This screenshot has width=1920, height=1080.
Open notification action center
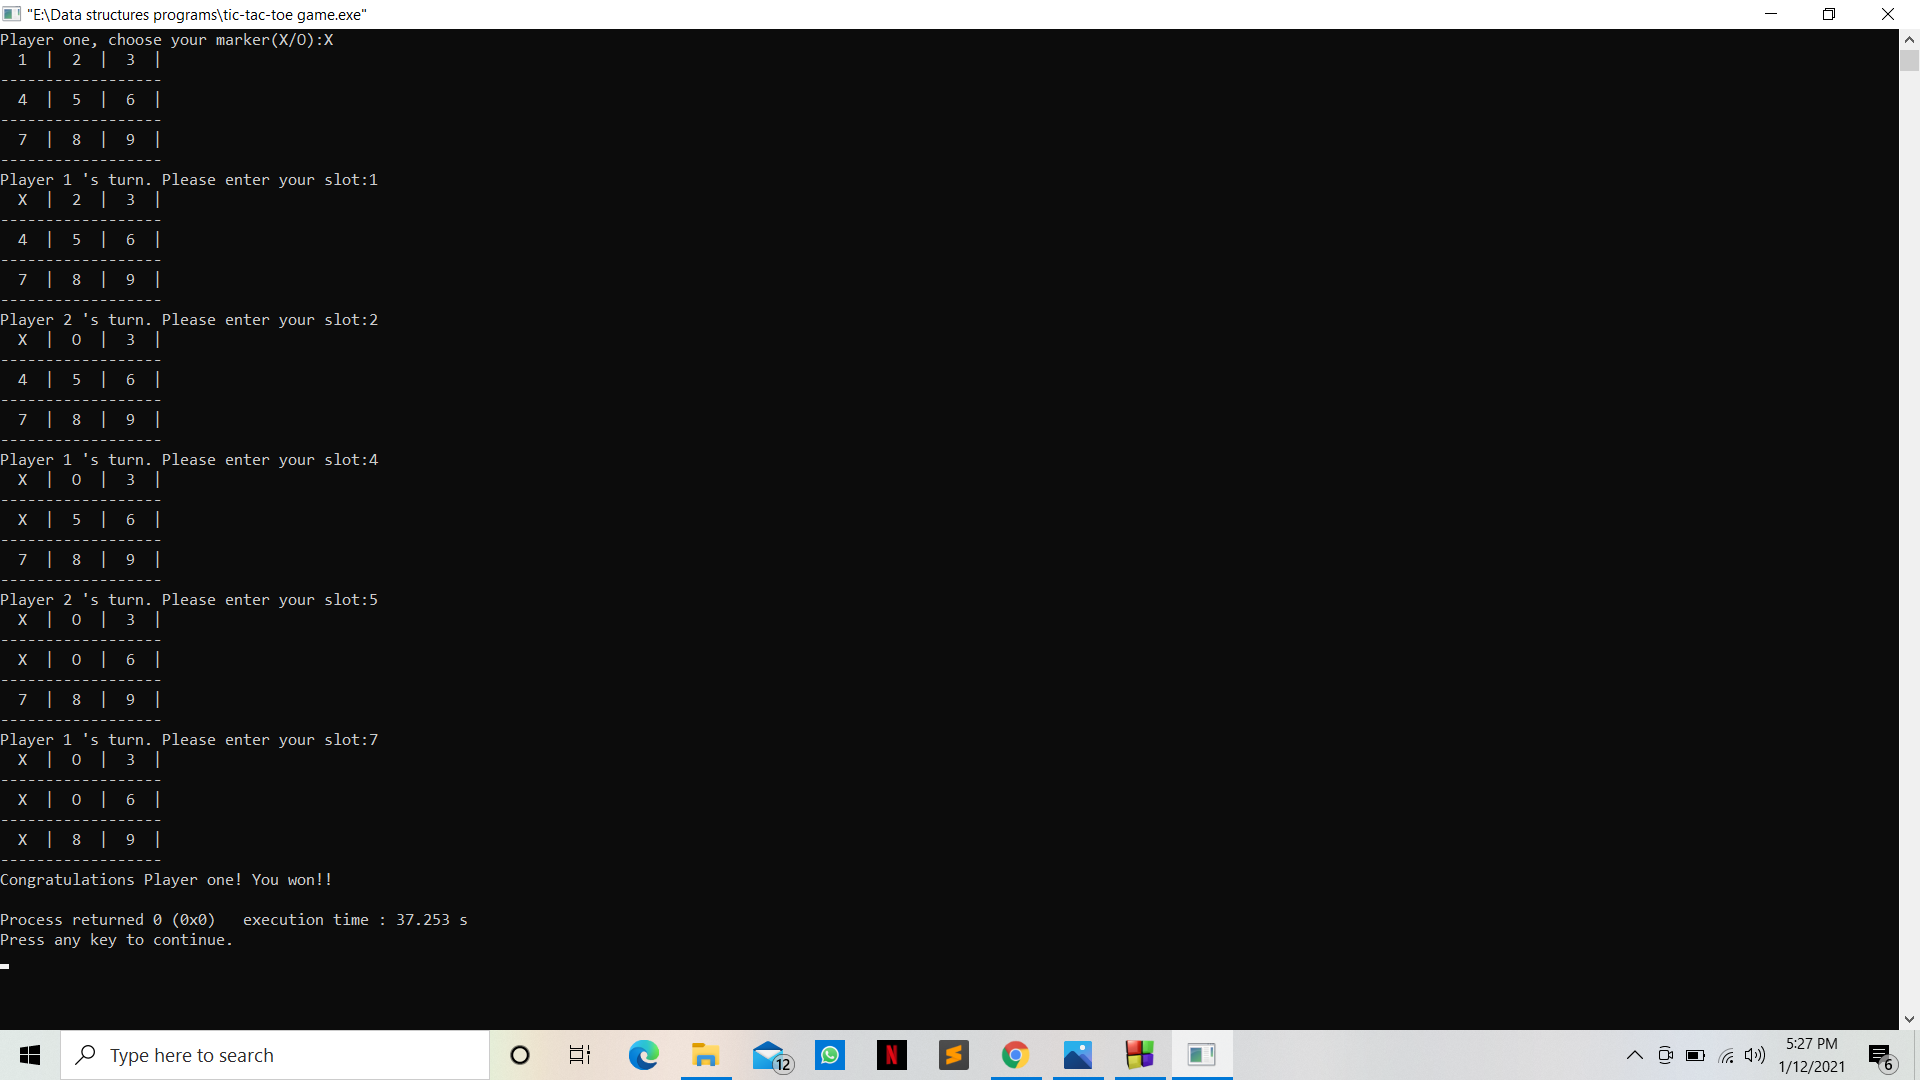pyautogui.click(x=1880, y=1056)
